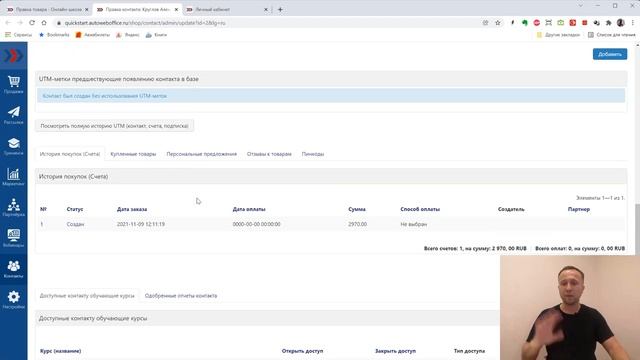
Task: Open Evernote elephant extension icon
Action: (524, 23)
